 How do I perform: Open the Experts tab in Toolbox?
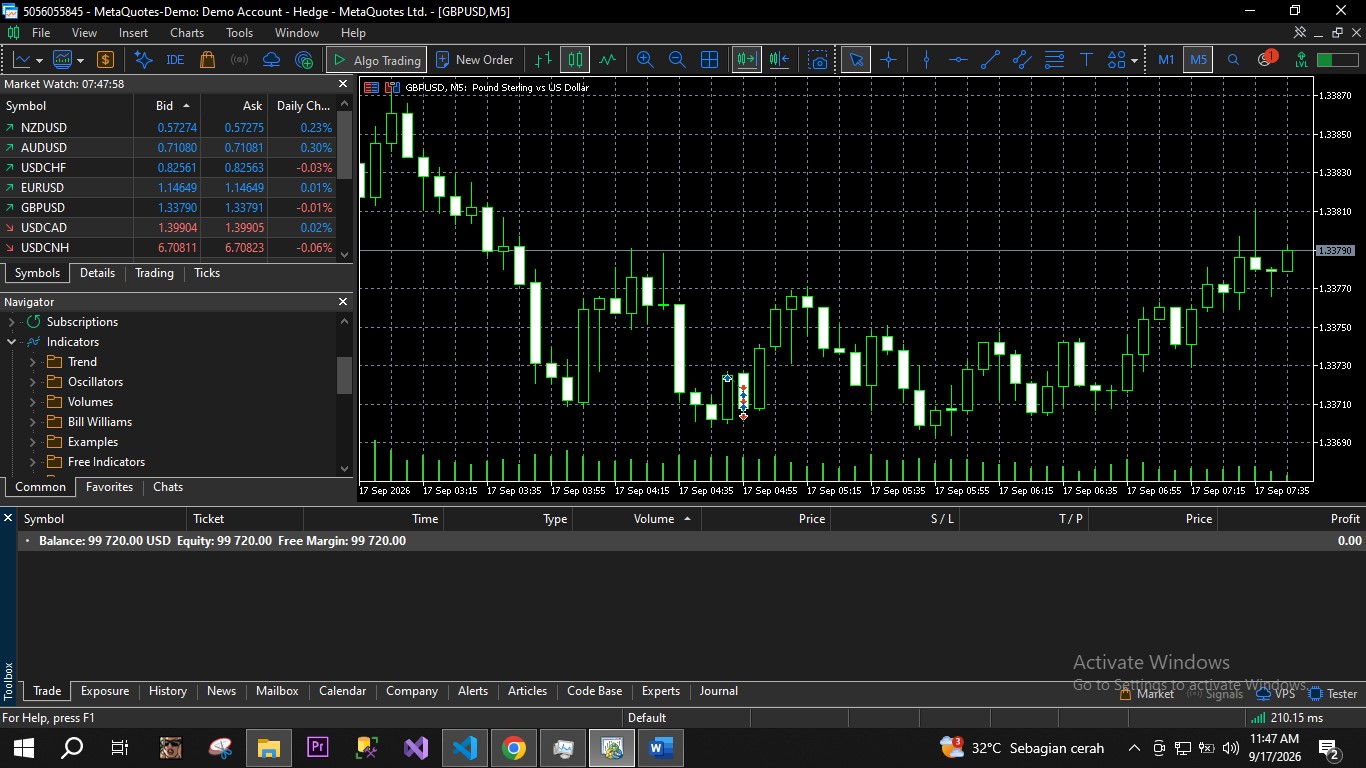click(x=660, y=691)
